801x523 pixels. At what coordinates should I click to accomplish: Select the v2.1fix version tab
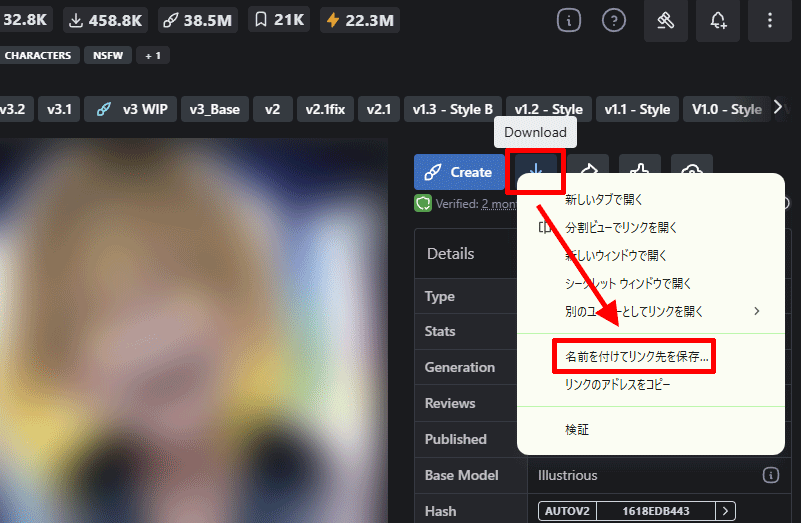tap(325, 109)
